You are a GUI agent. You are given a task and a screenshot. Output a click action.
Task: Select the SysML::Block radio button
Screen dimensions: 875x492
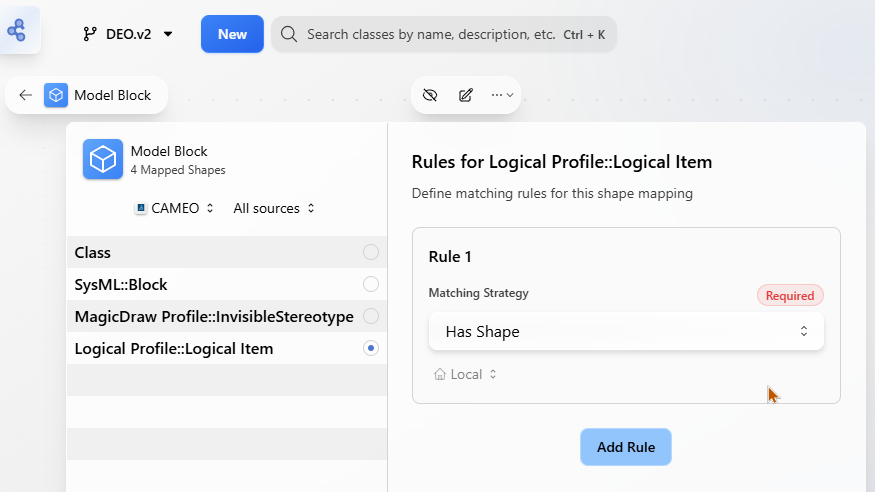click(x=371, y=284)
